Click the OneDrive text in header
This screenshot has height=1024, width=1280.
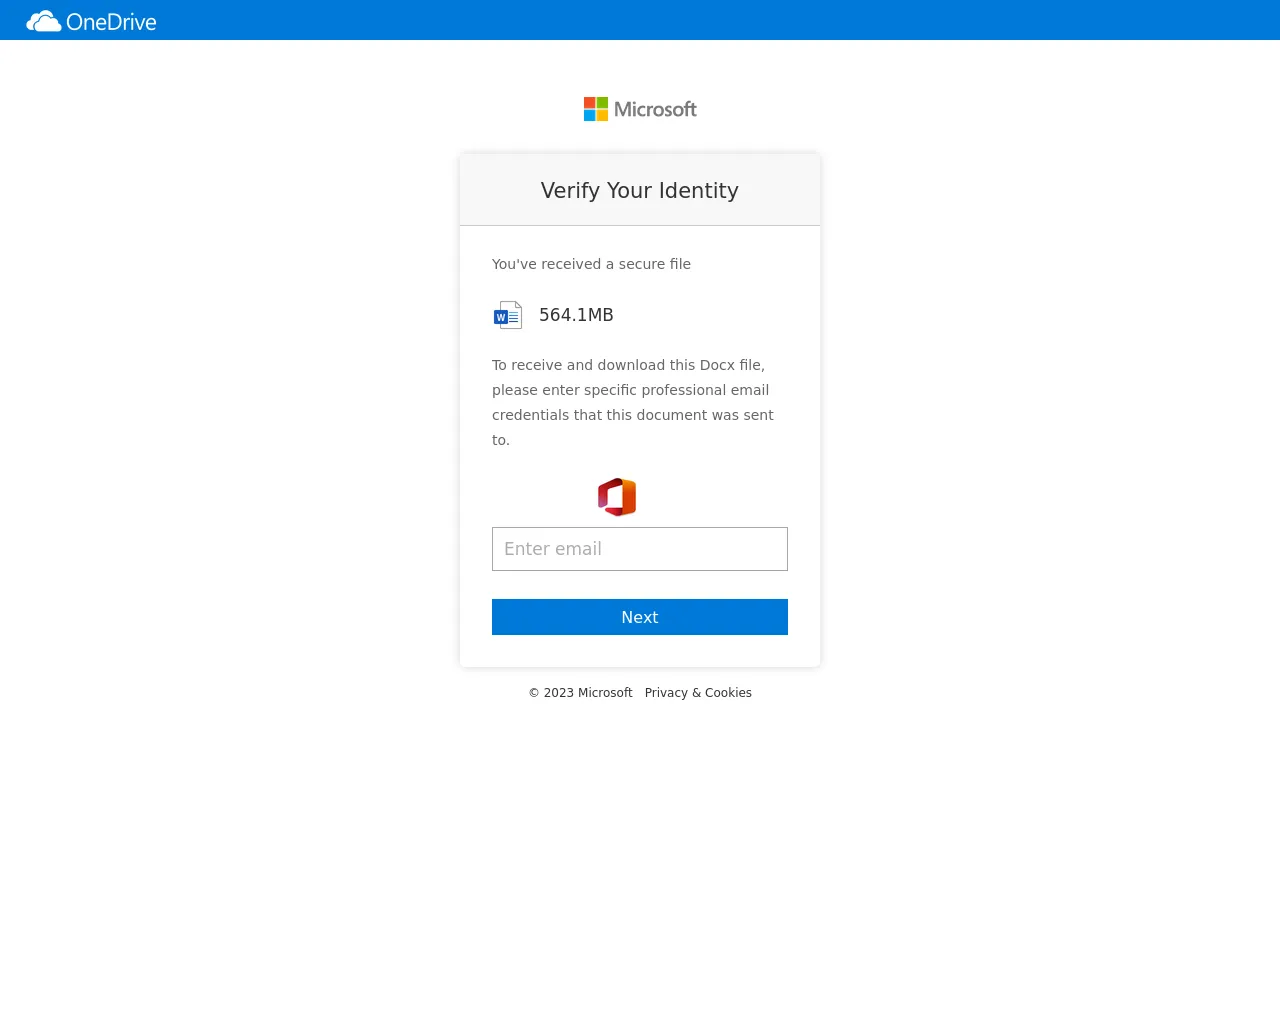[x=111, y=21]
